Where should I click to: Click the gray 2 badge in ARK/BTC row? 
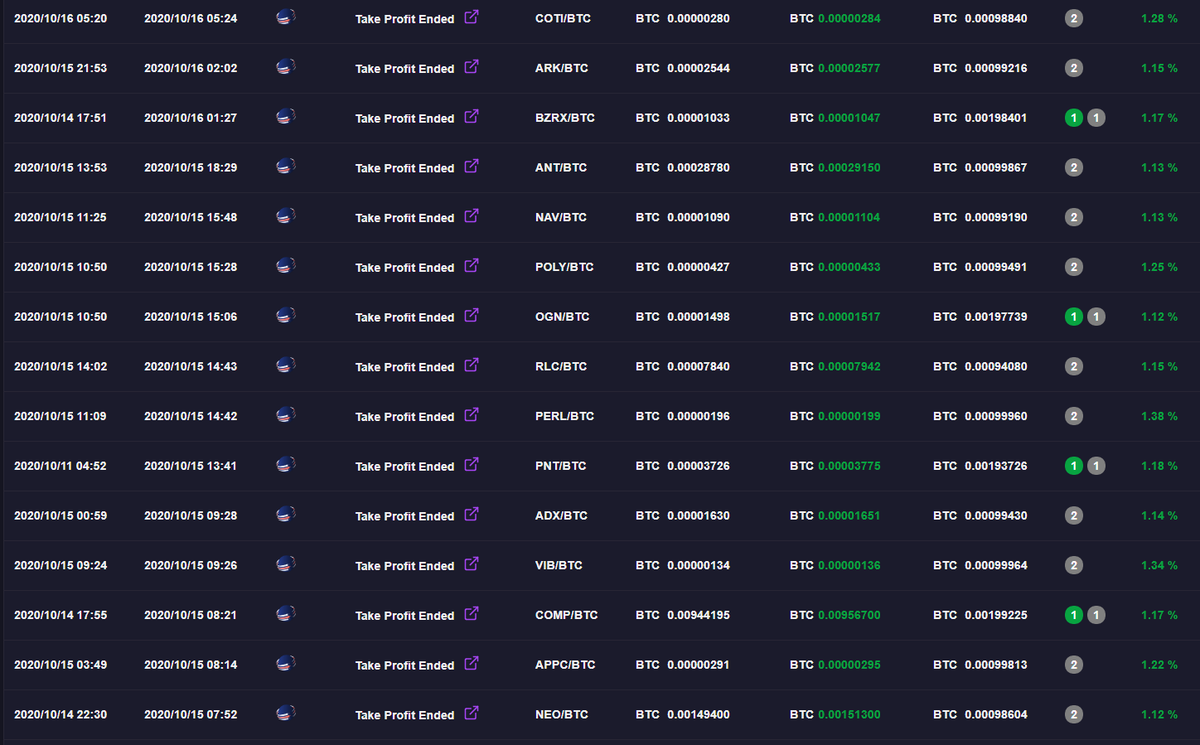click(x=1074, y=69)
